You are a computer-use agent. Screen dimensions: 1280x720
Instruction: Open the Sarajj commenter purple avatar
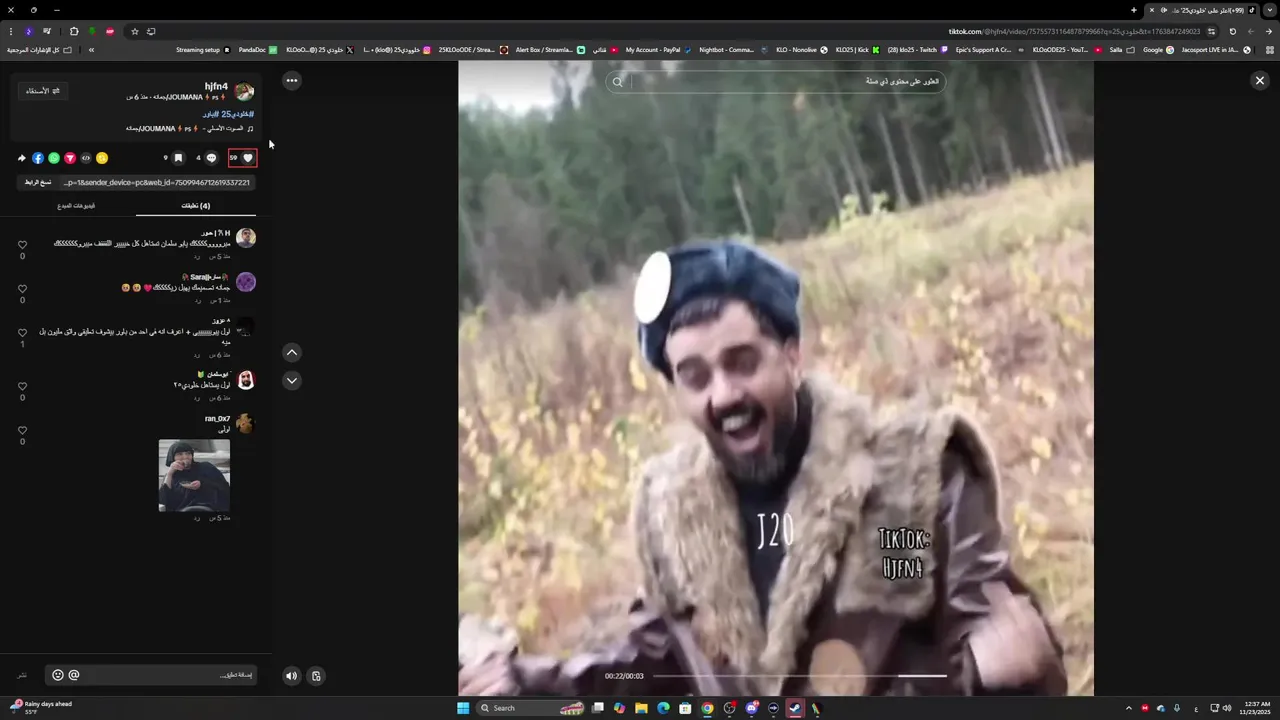click(246, 282)
